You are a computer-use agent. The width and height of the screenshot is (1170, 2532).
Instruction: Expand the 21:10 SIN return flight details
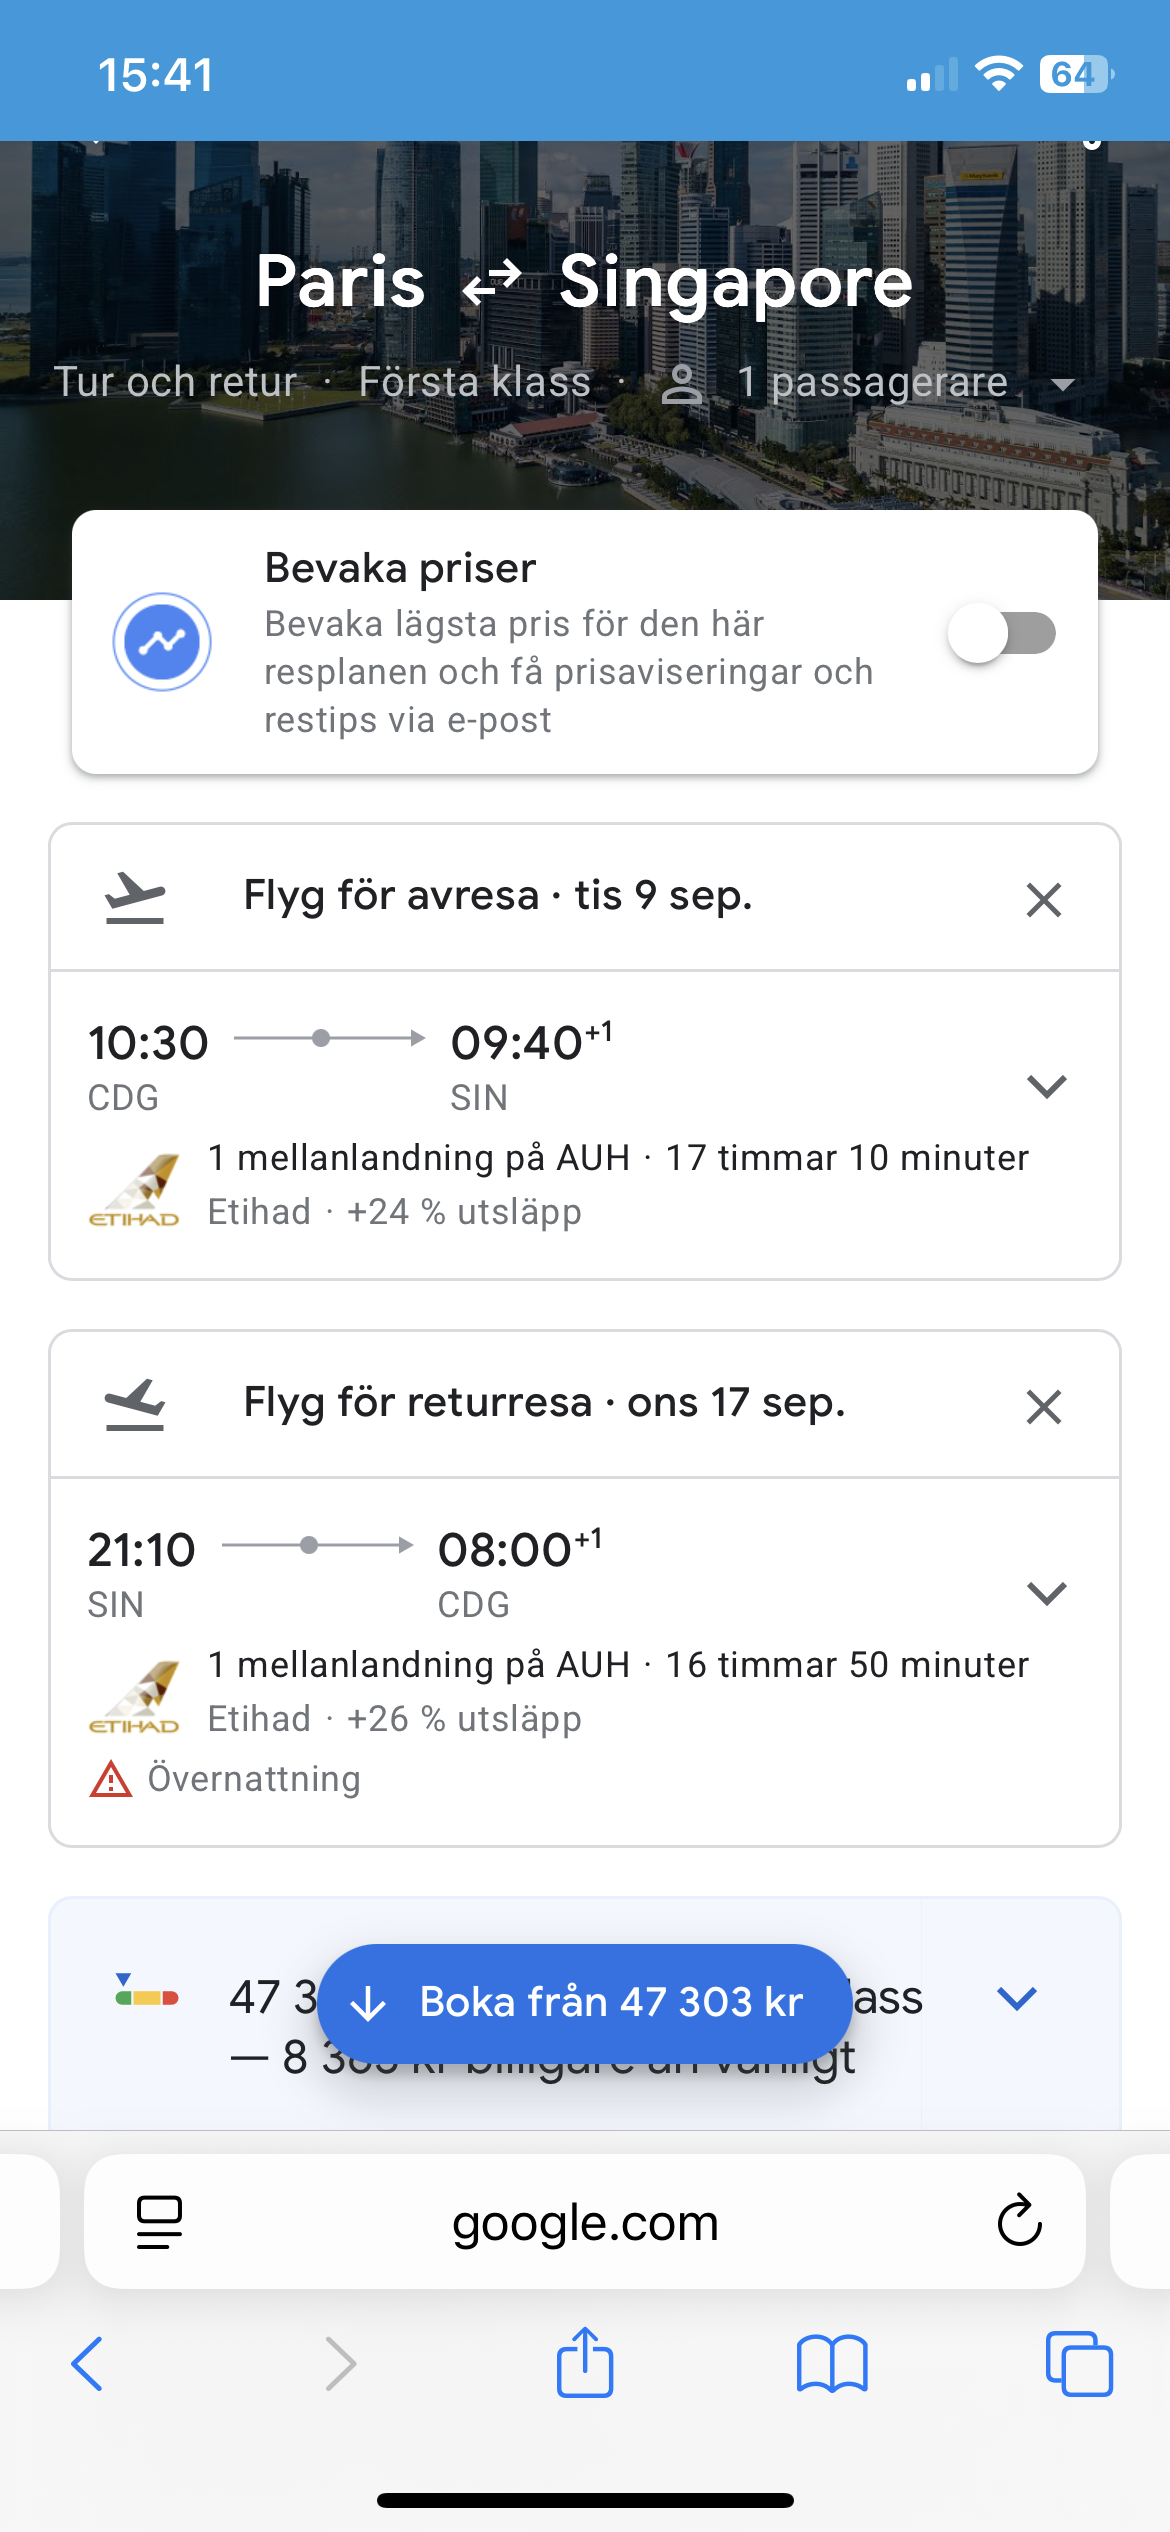[1046, 1593]
